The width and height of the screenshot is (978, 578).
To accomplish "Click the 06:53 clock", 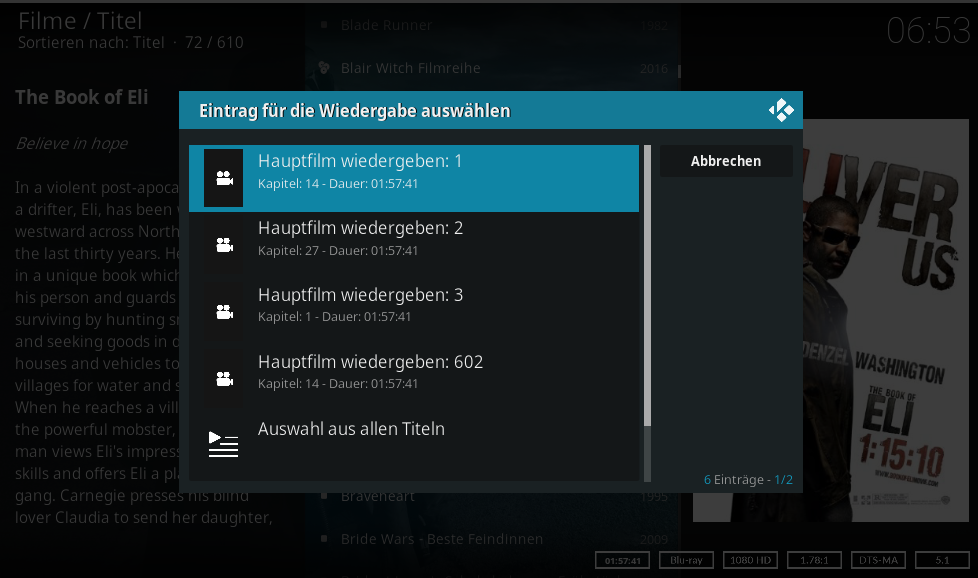I will coord(928,31).
